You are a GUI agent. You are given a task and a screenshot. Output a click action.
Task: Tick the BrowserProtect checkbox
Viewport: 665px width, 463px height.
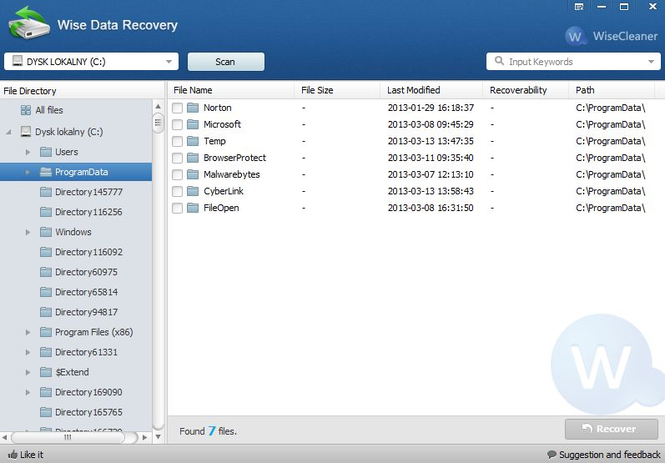177,158
